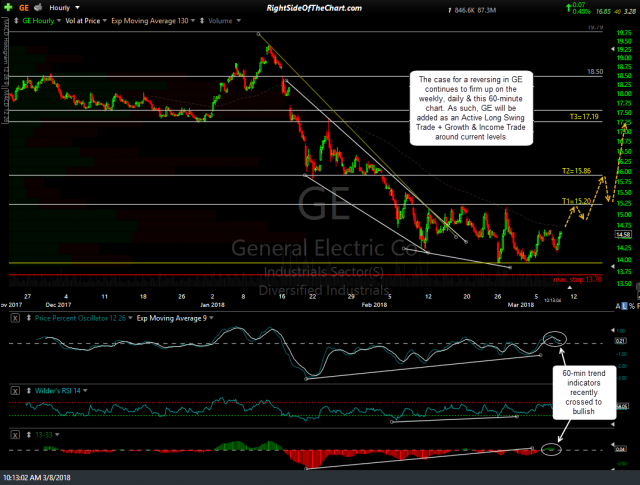Click the arrow after the RSI pane bottom right

(612, 425)
